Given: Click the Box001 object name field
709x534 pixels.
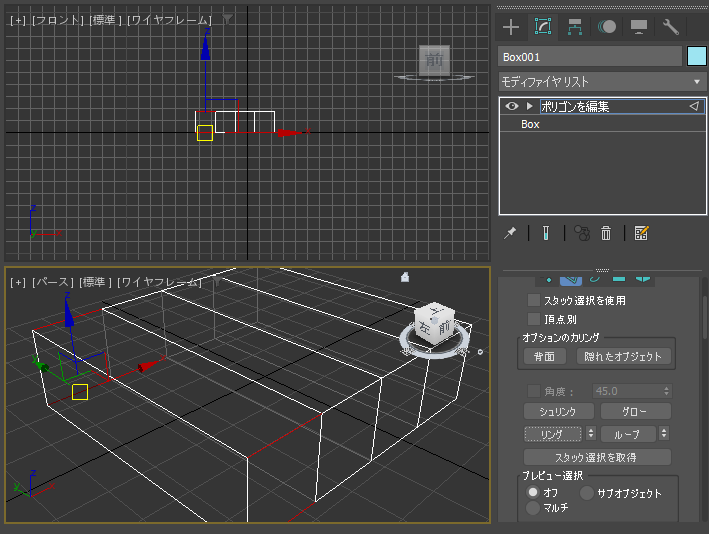Looking at the screenshot, I should click(590, 57).
